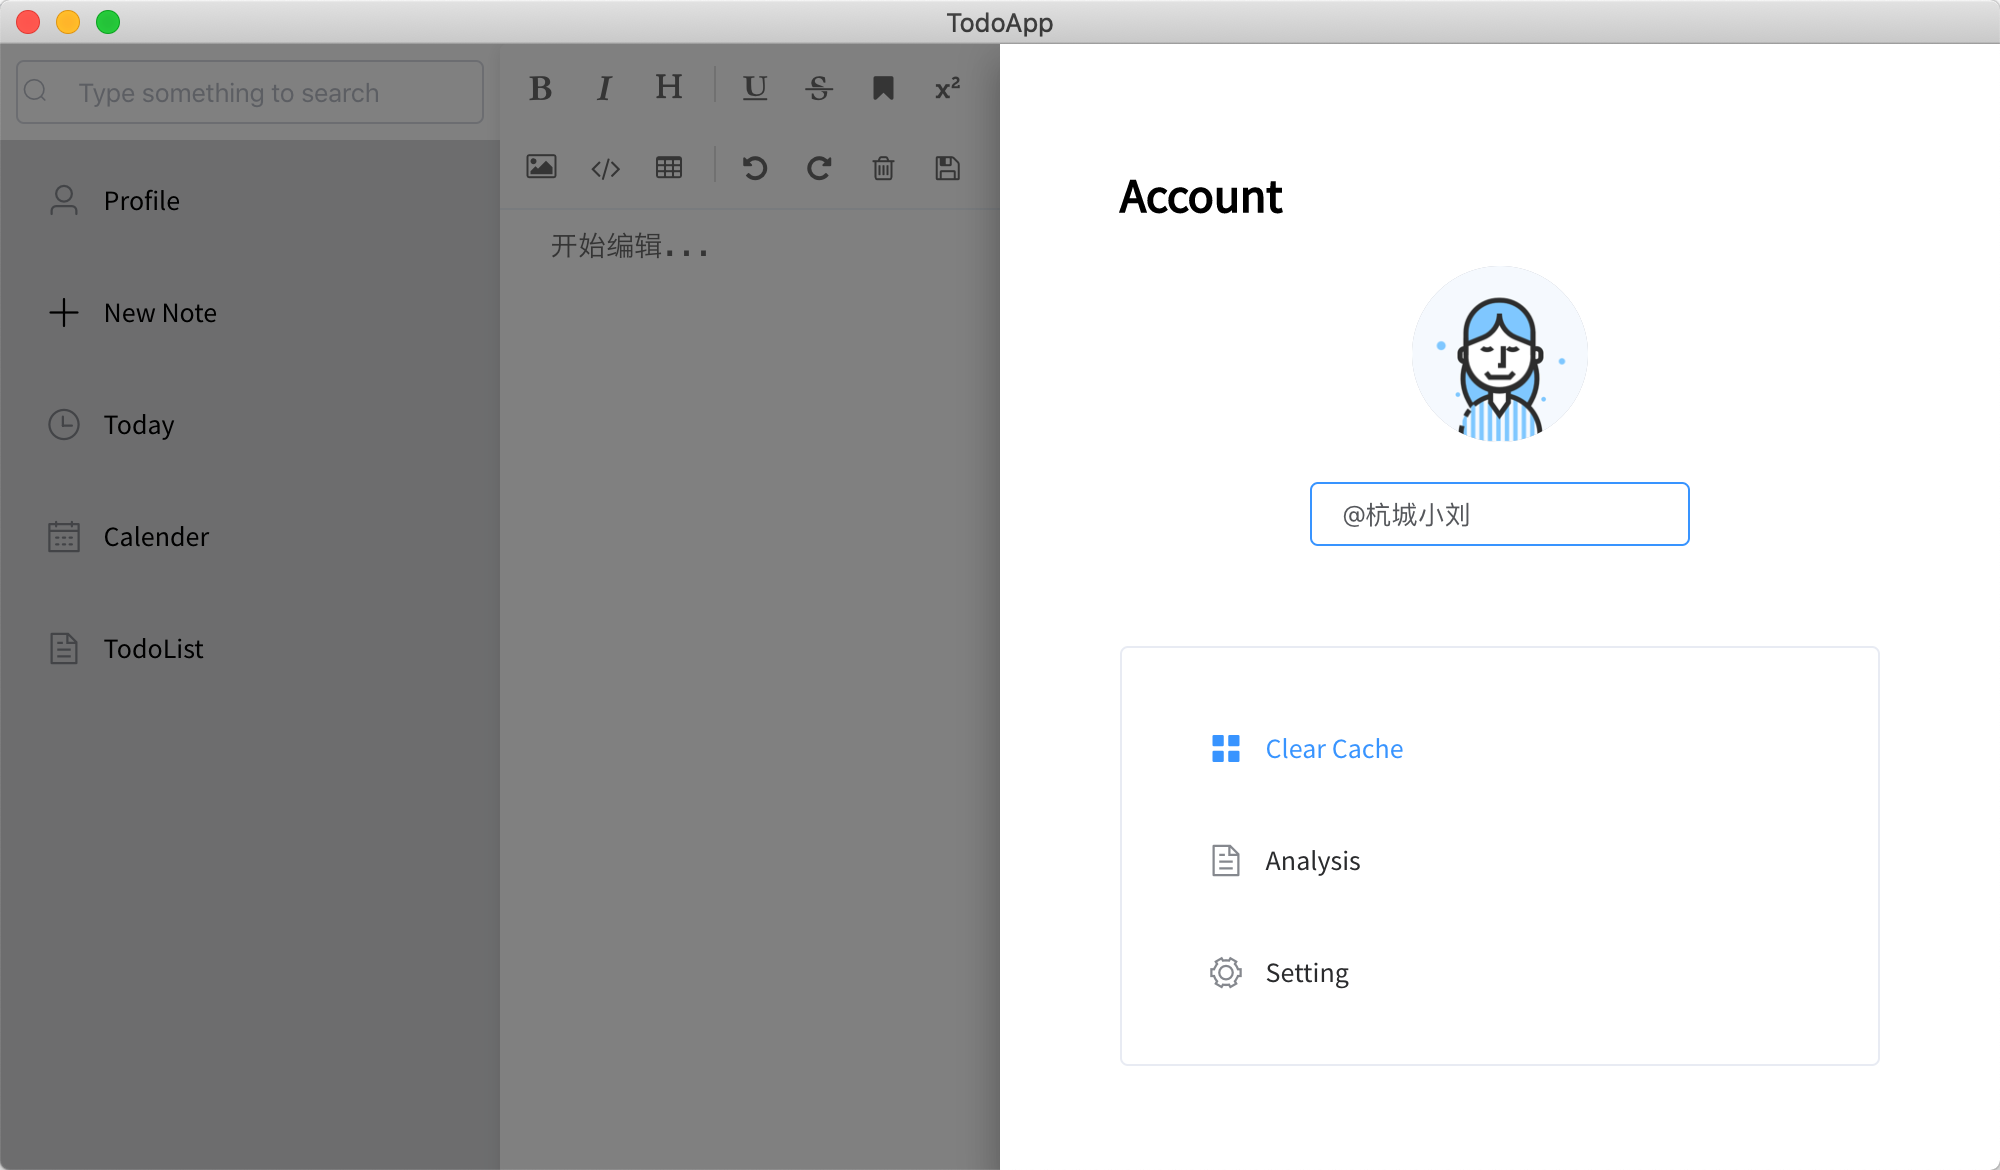The width and height of the screenshot is (2000, 1170).
Task: Click the username input field
Action: [1499, 514]
